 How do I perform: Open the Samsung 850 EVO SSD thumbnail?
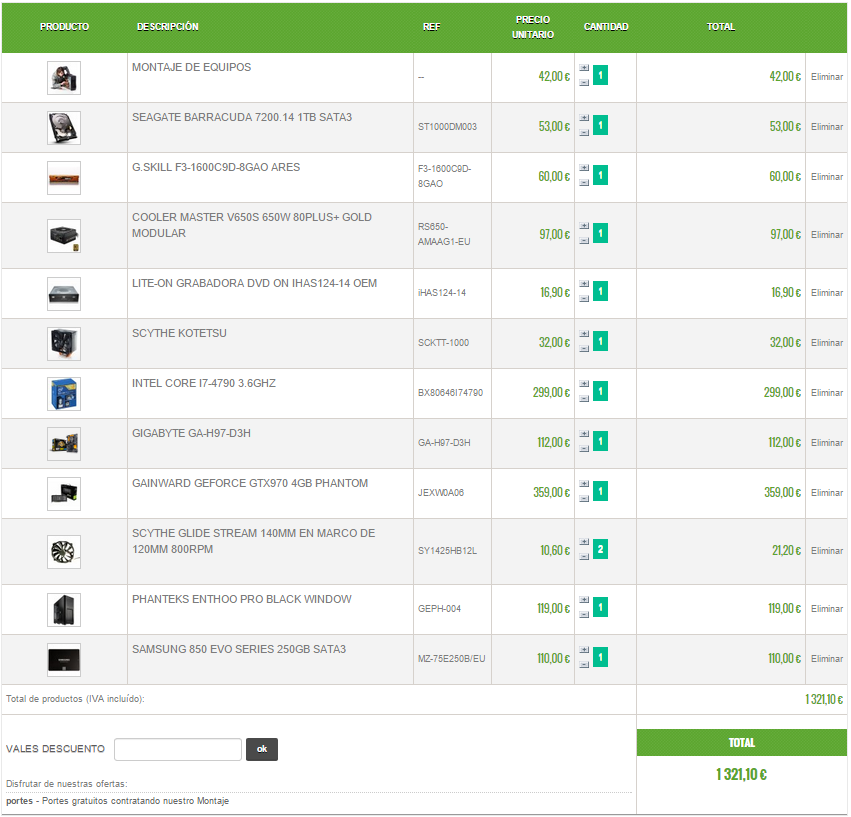(64, 660)
